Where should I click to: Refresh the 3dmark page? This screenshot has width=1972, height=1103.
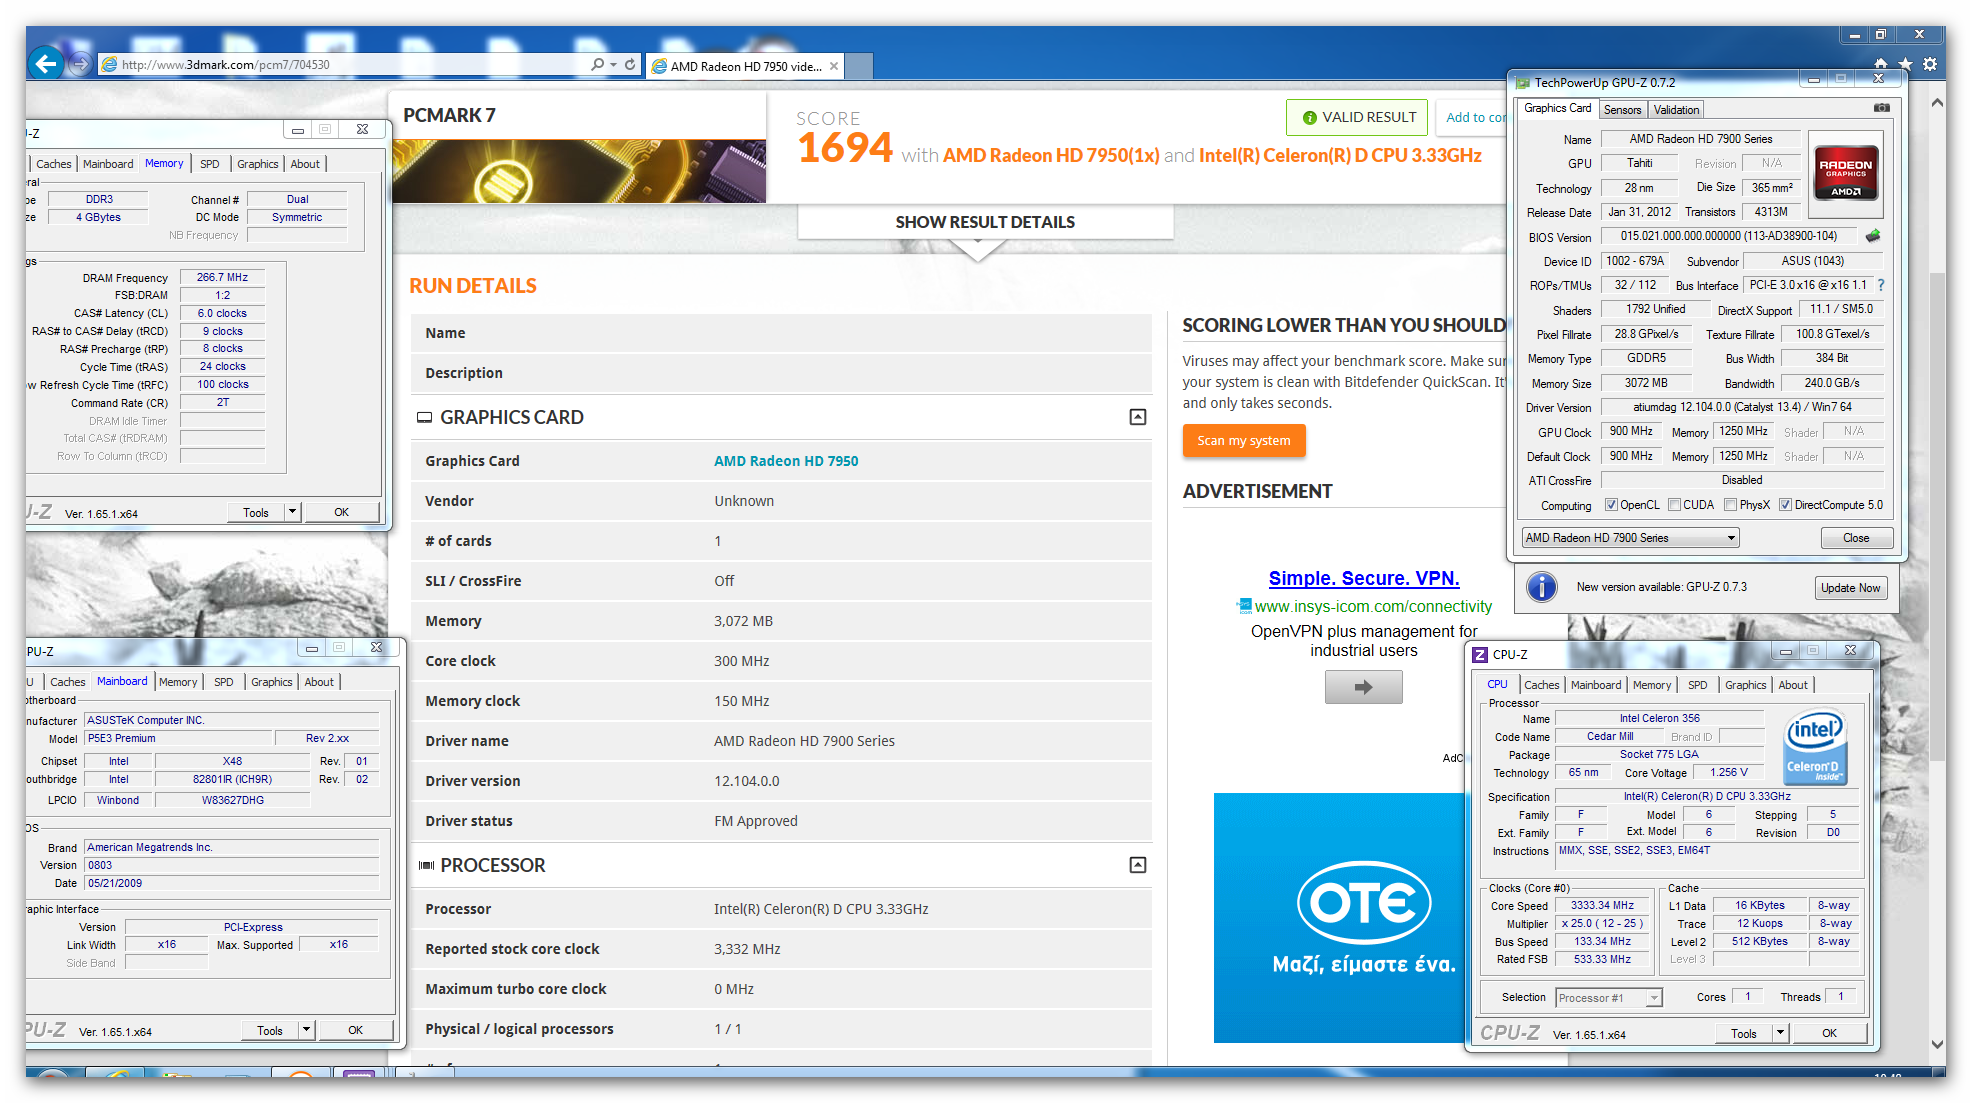[x=630, y=64]
